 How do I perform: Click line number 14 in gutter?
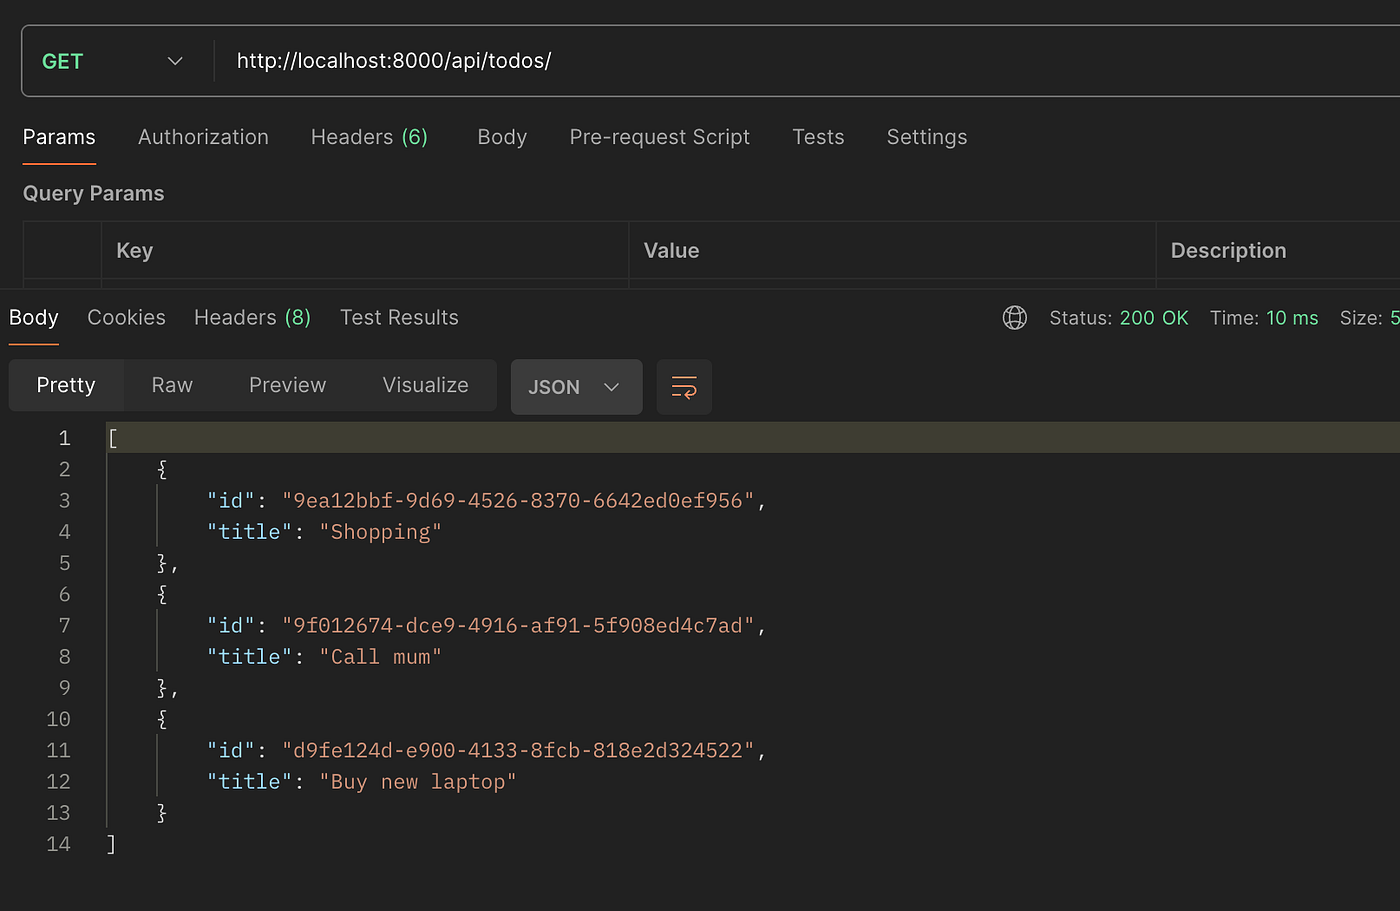tap(58, 844)
